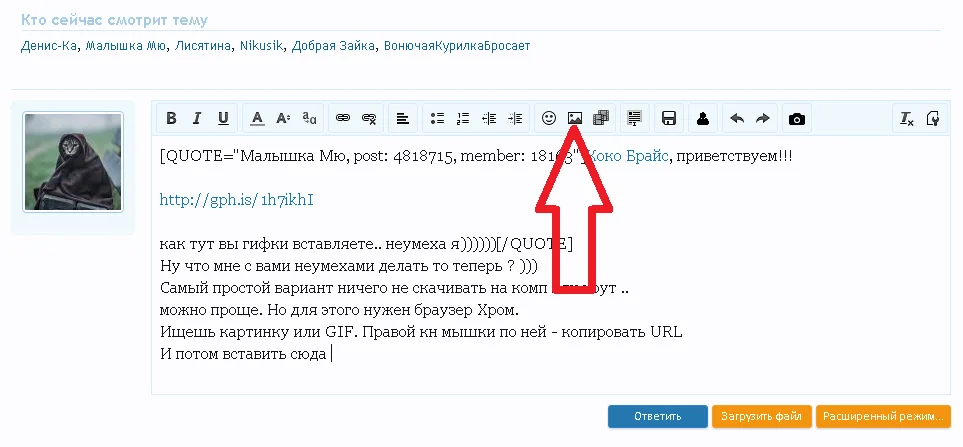The height and width of the screenshot is (447, 963).
Task: Place cursor after 'И потом вставить сюда'
Action: (x=330, y=354)
